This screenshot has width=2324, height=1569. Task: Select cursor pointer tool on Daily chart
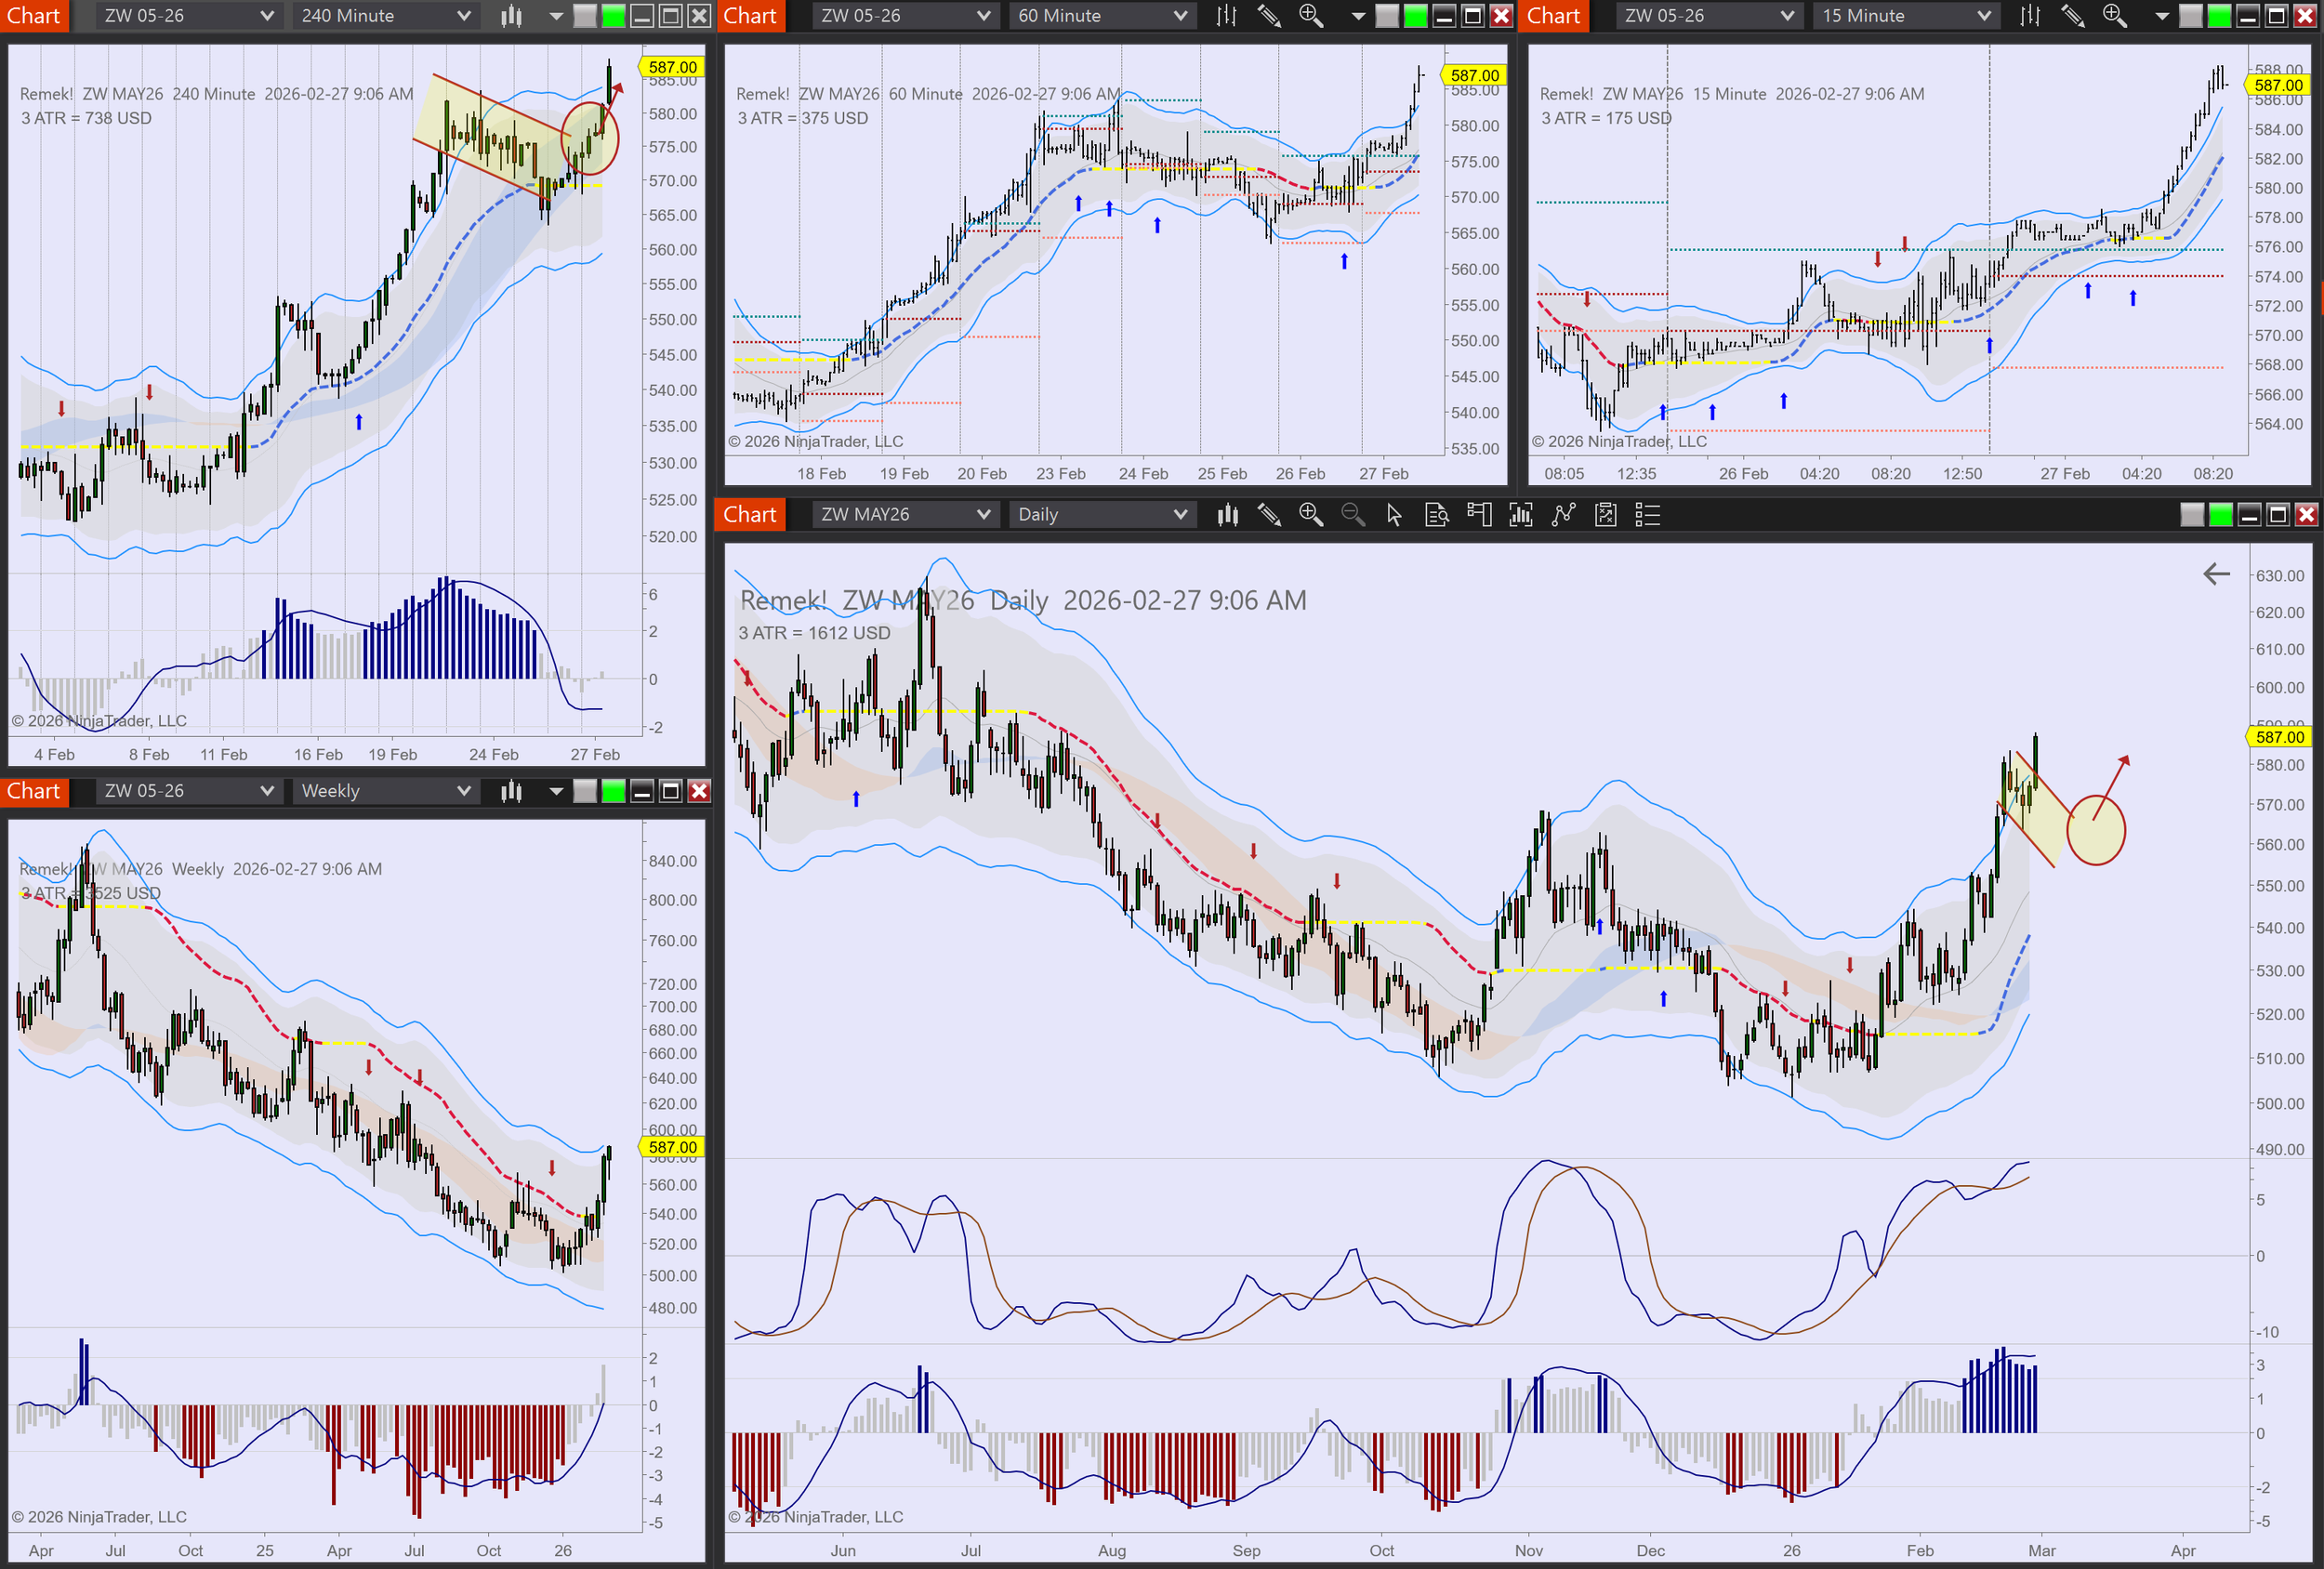[x=1394, y=515]
